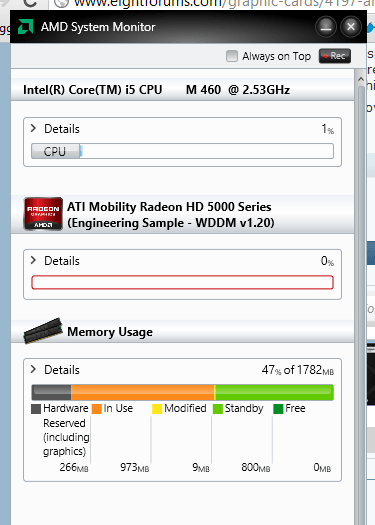Image resolution: width=375 pixels, height=525 pixels.
Task: Expand Memory Usage Details chevron
Action: tap(33, 369)
